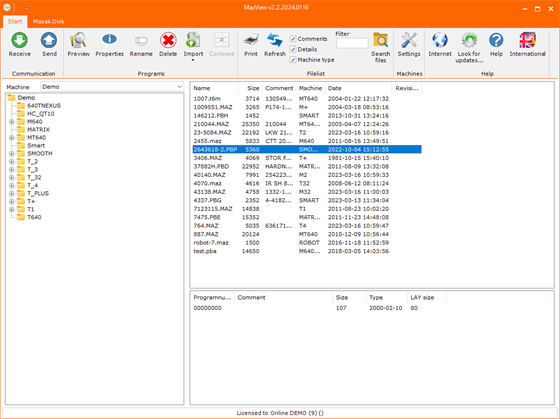Viewport: 560px width, 419px height.
Task: Click into the Filter text field
Action: tap(352, 43)
